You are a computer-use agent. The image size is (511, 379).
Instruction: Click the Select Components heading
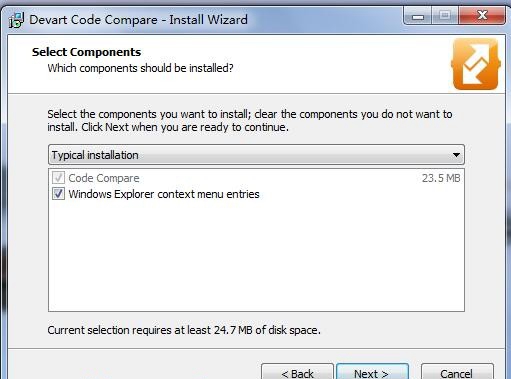point(86,52)
